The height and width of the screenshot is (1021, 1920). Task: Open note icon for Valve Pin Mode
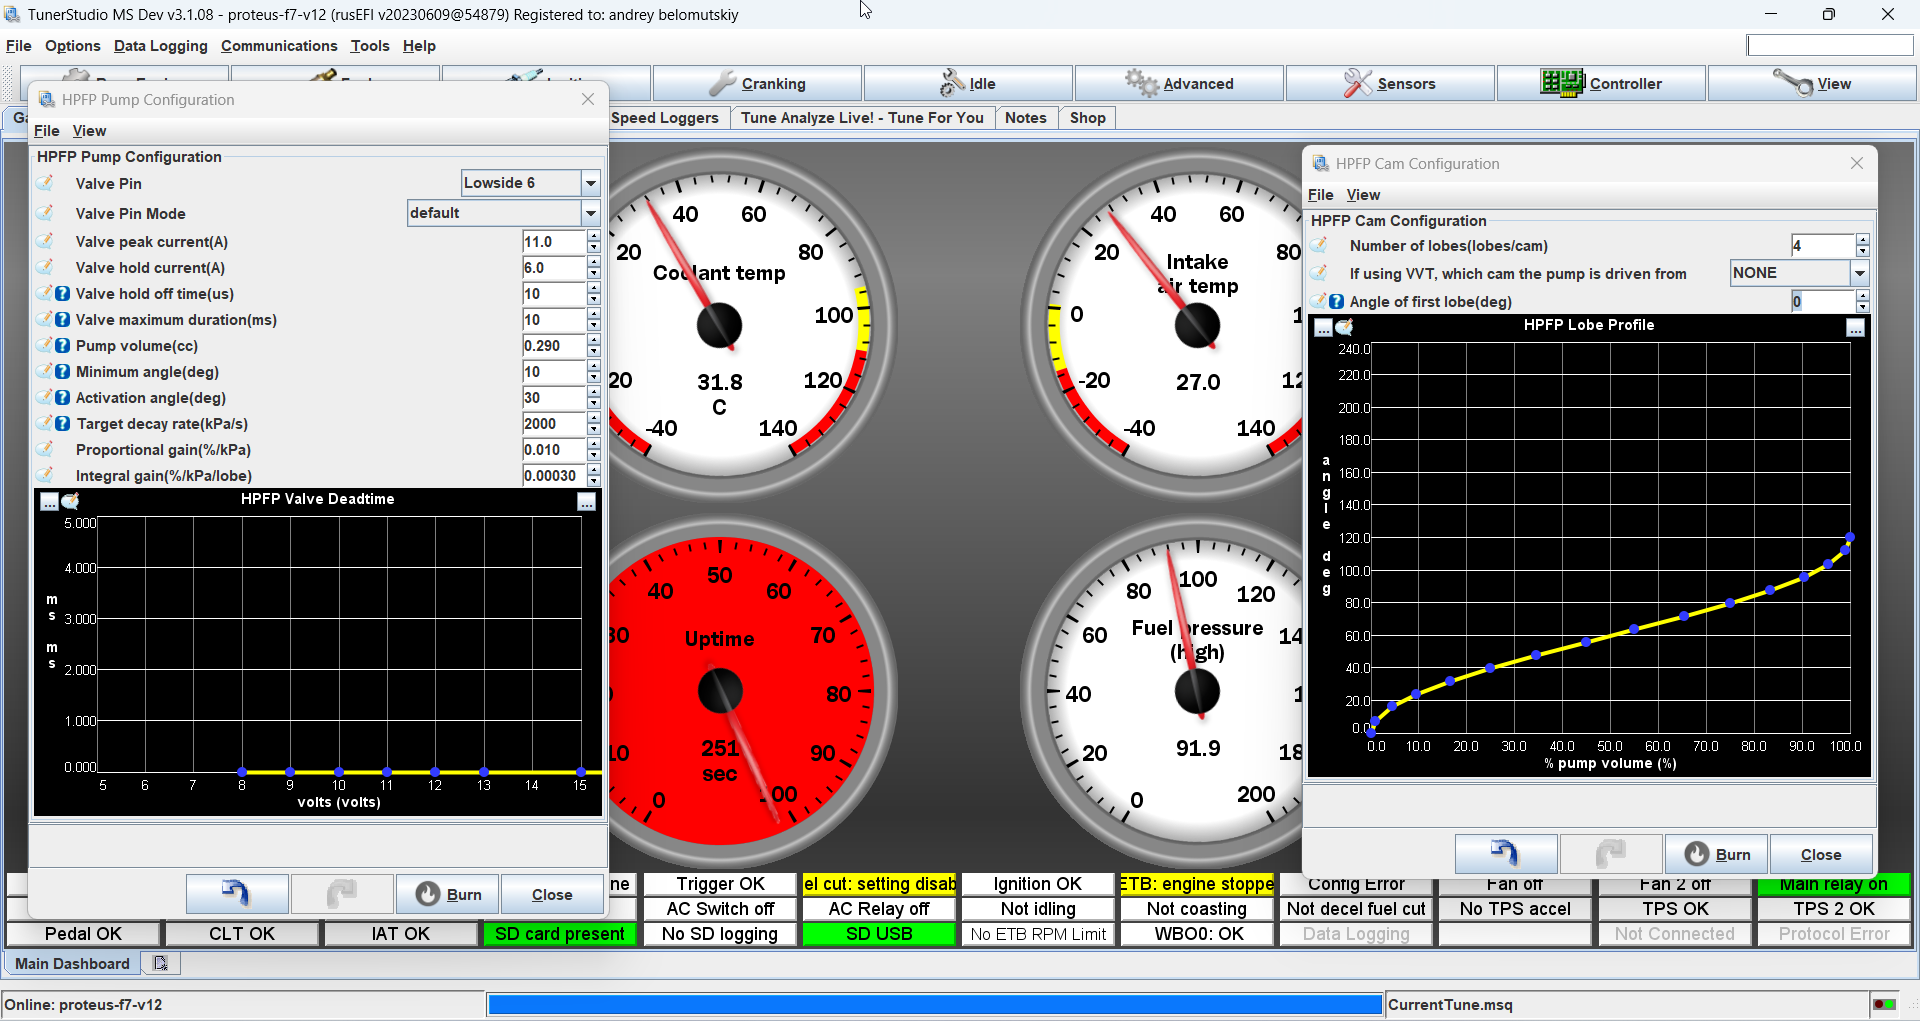pos(45,213)
